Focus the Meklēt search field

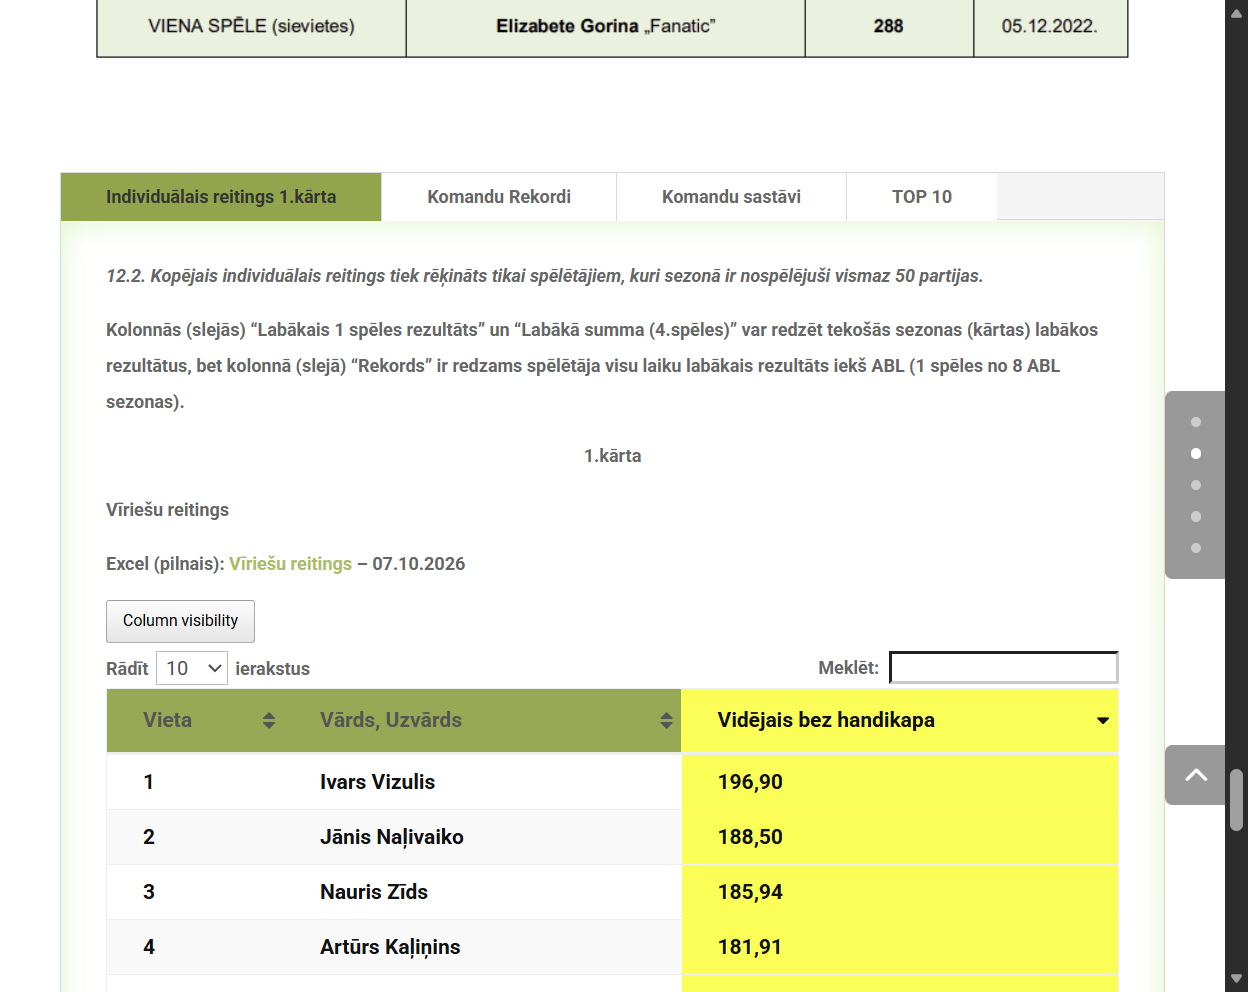[x=1004, y=668]
